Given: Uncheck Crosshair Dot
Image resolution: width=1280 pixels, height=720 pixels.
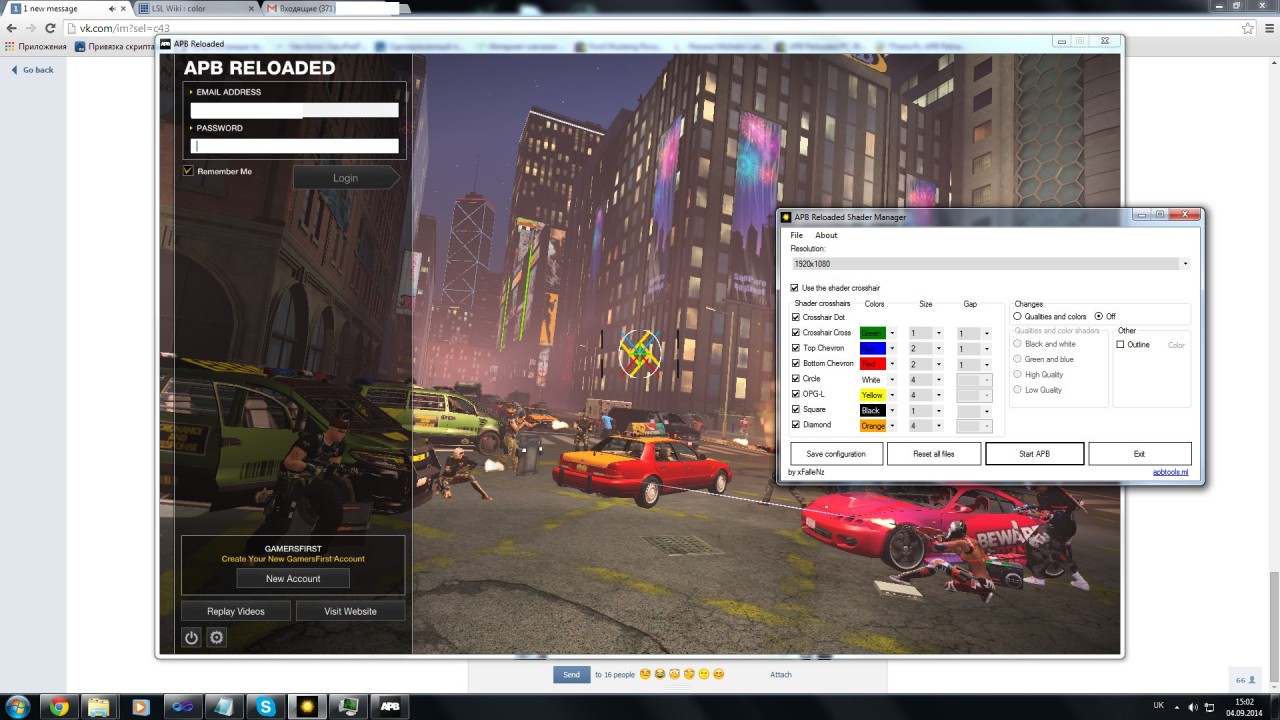Looking at the screenshot, I should pos(796,317).
